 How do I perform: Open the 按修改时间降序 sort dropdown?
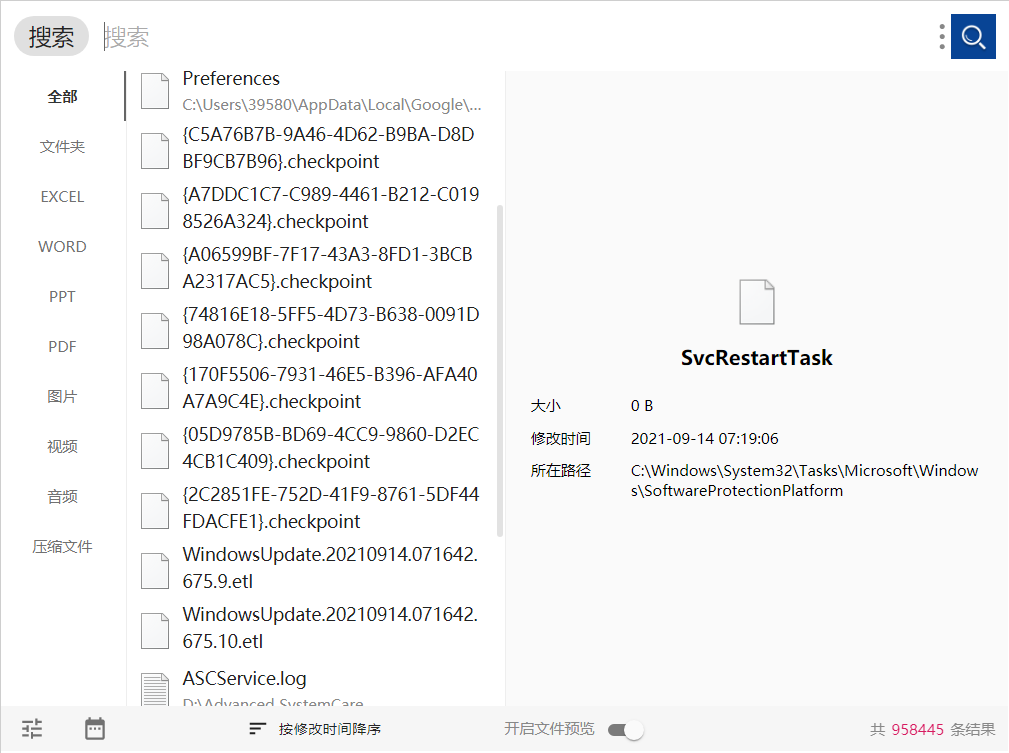[x=316, y=729]
